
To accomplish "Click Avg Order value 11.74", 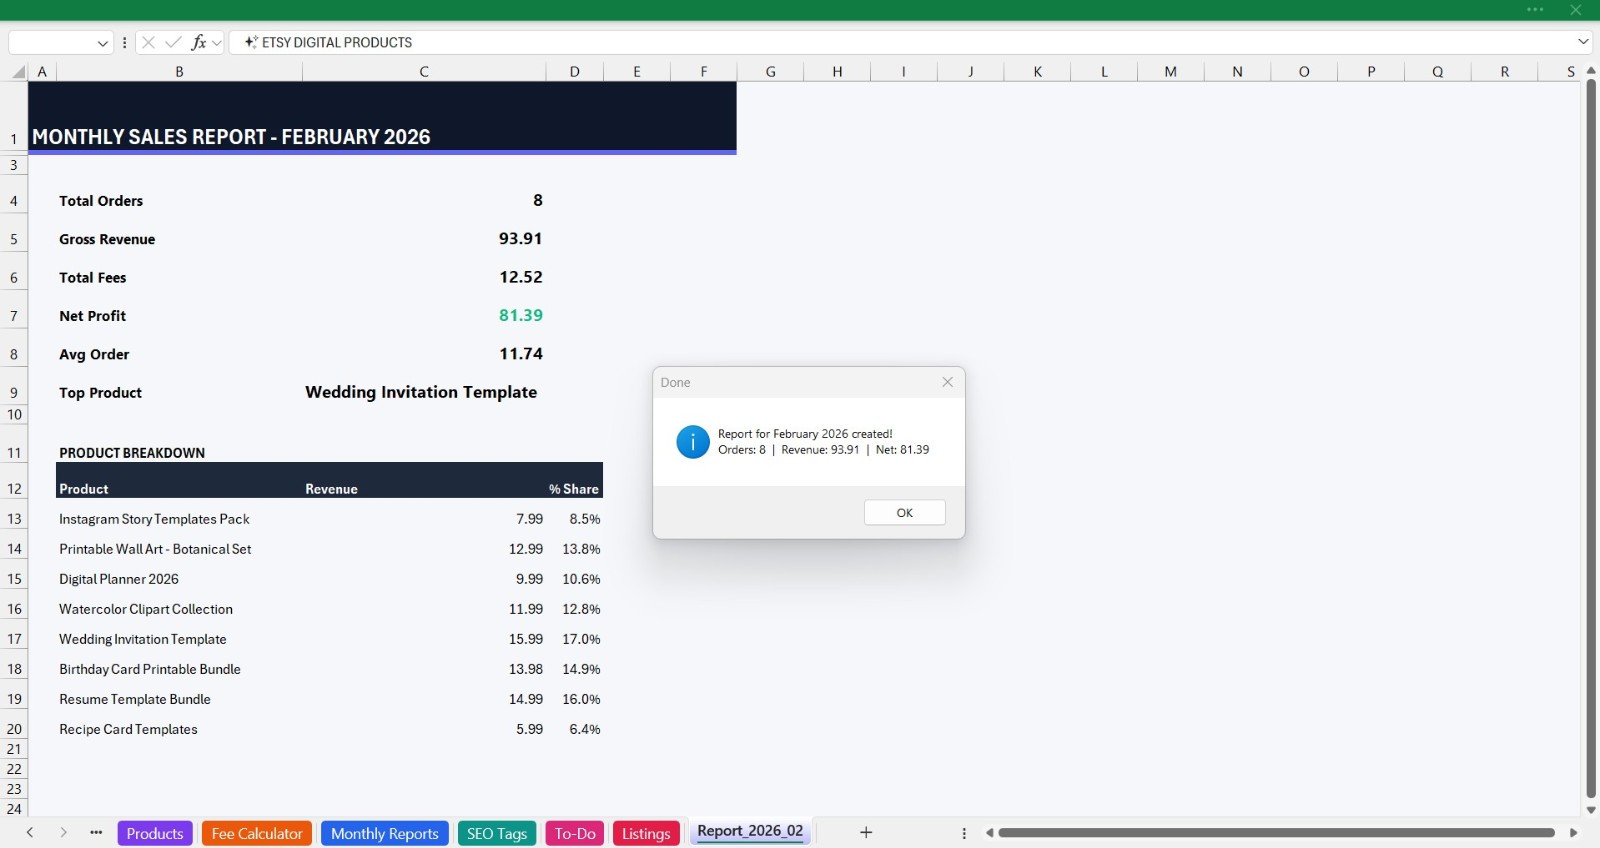I will point(520,354).
